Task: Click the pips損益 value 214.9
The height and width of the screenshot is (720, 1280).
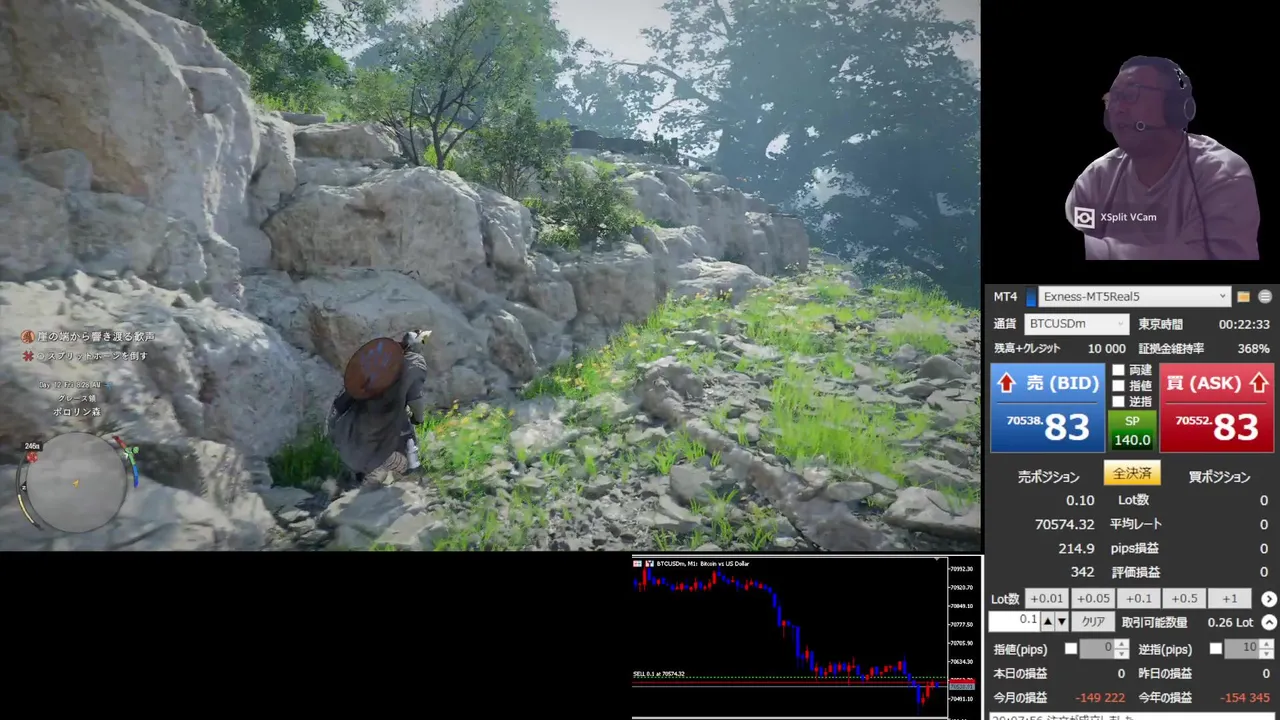Action: pos(1076,548)
